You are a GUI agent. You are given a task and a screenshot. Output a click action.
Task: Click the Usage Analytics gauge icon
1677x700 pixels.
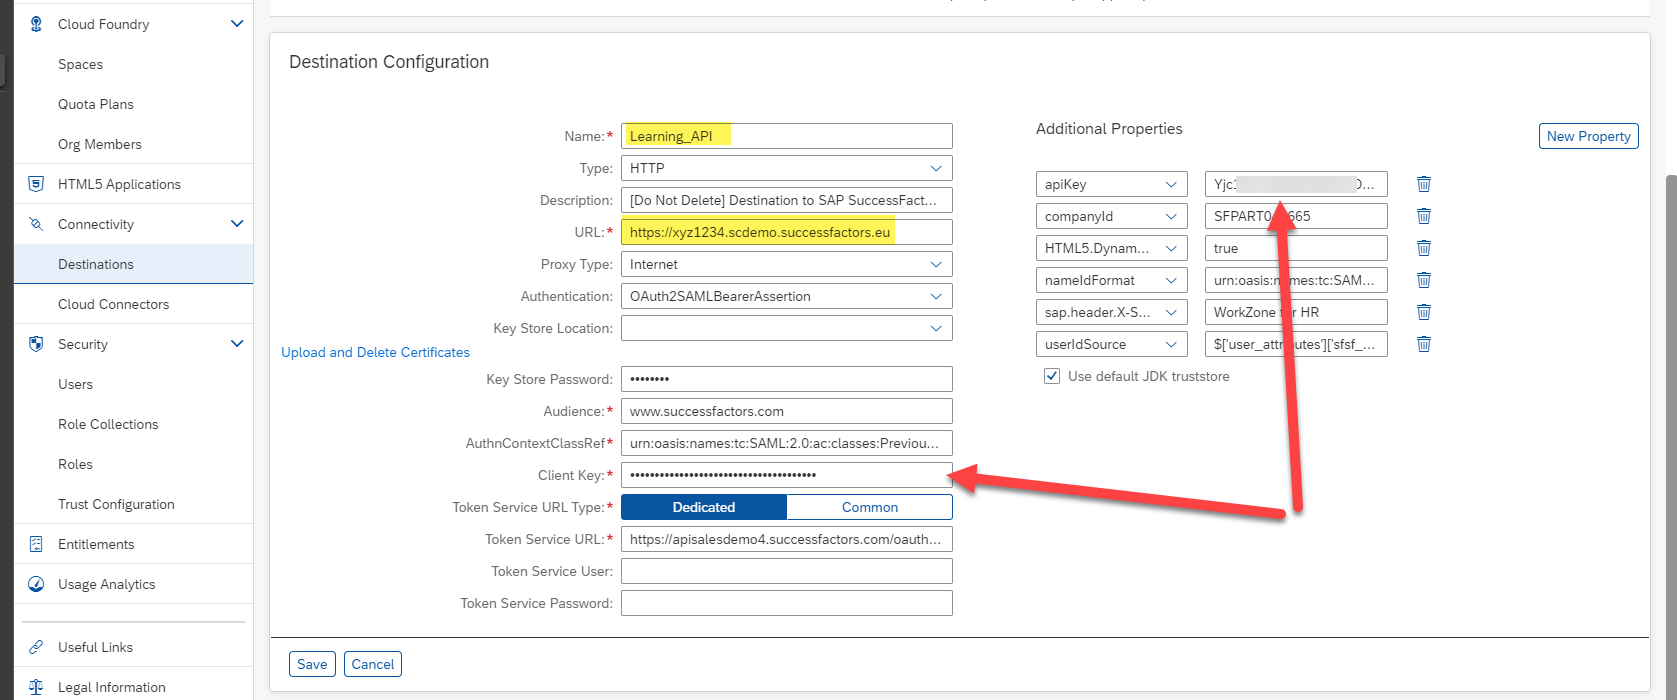36,584
